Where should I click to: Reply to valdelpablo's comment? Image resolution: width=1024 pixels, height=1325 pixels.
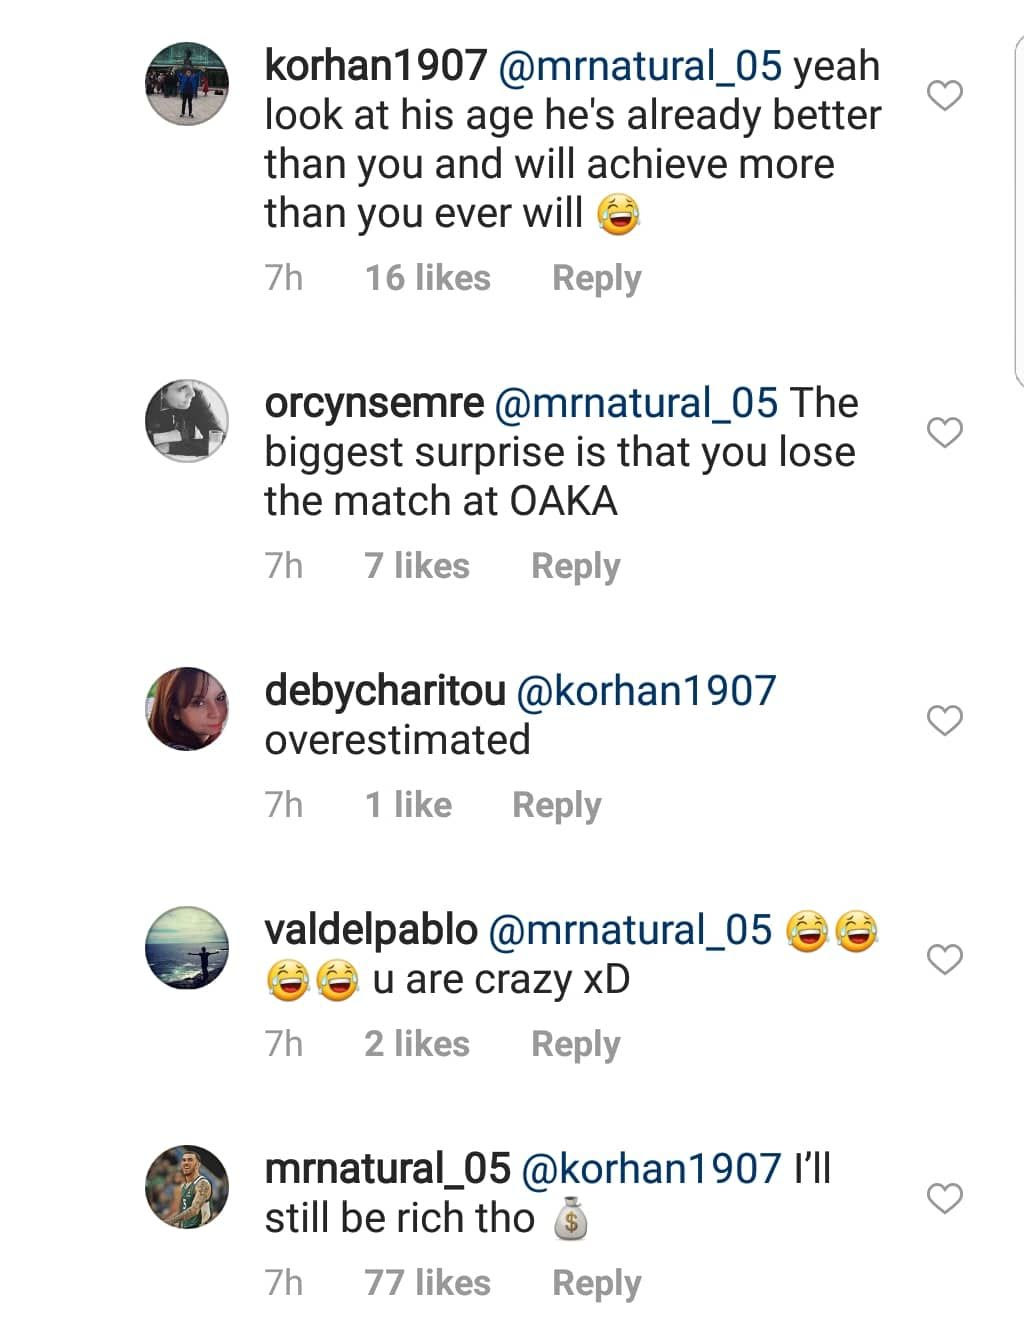575,1044
